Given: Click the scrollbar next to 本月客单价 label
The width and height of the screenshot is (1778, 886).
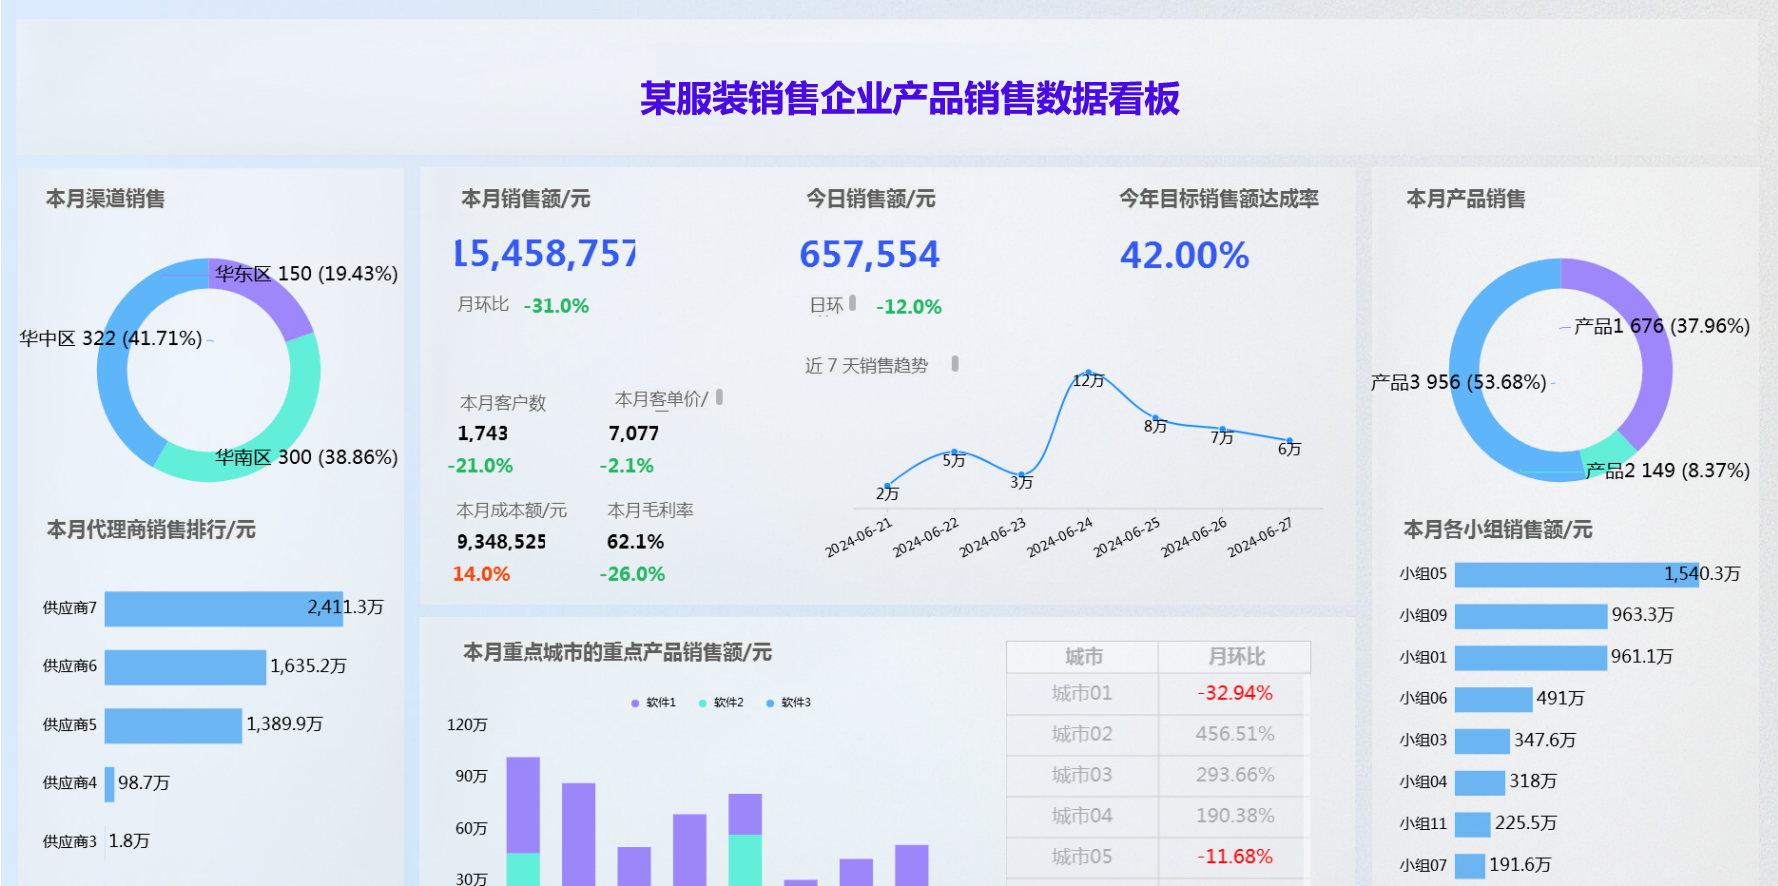Looking at the screenshot, I should point(719,397).
